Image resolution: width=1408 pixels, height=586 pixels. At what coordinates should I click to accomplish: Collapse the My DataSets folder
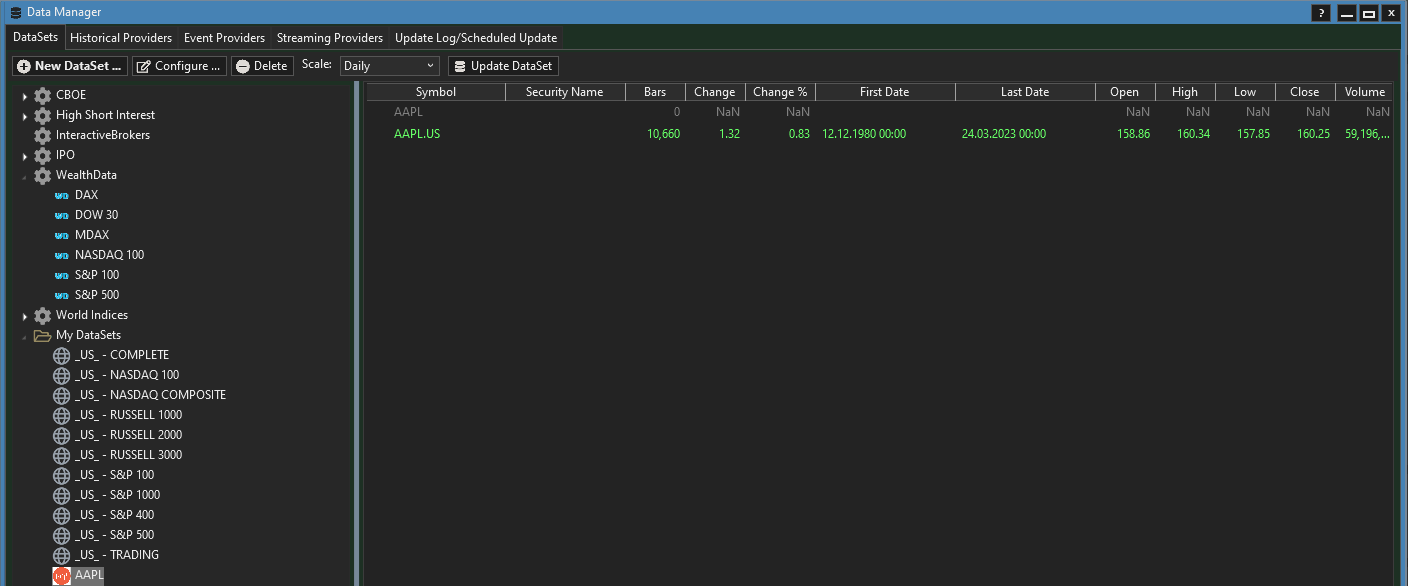coord(25,336)
